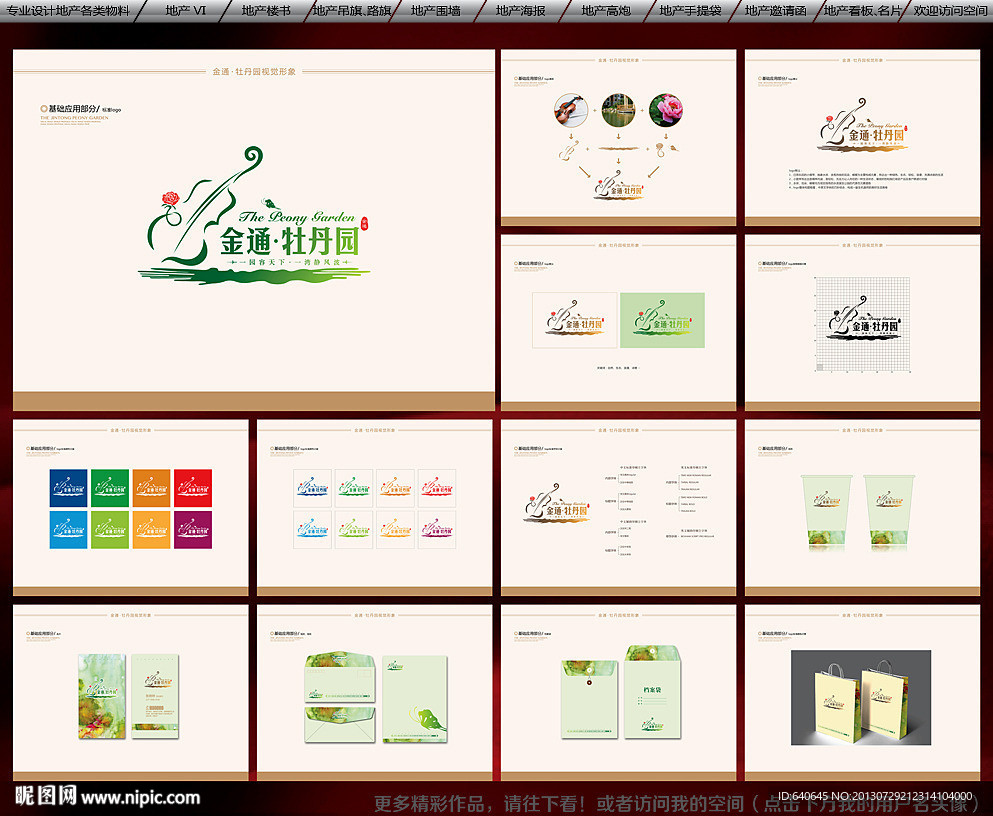The image size is (993, 816).
Task: Open the 地产高炮 tab label
Action: [606, 10]
